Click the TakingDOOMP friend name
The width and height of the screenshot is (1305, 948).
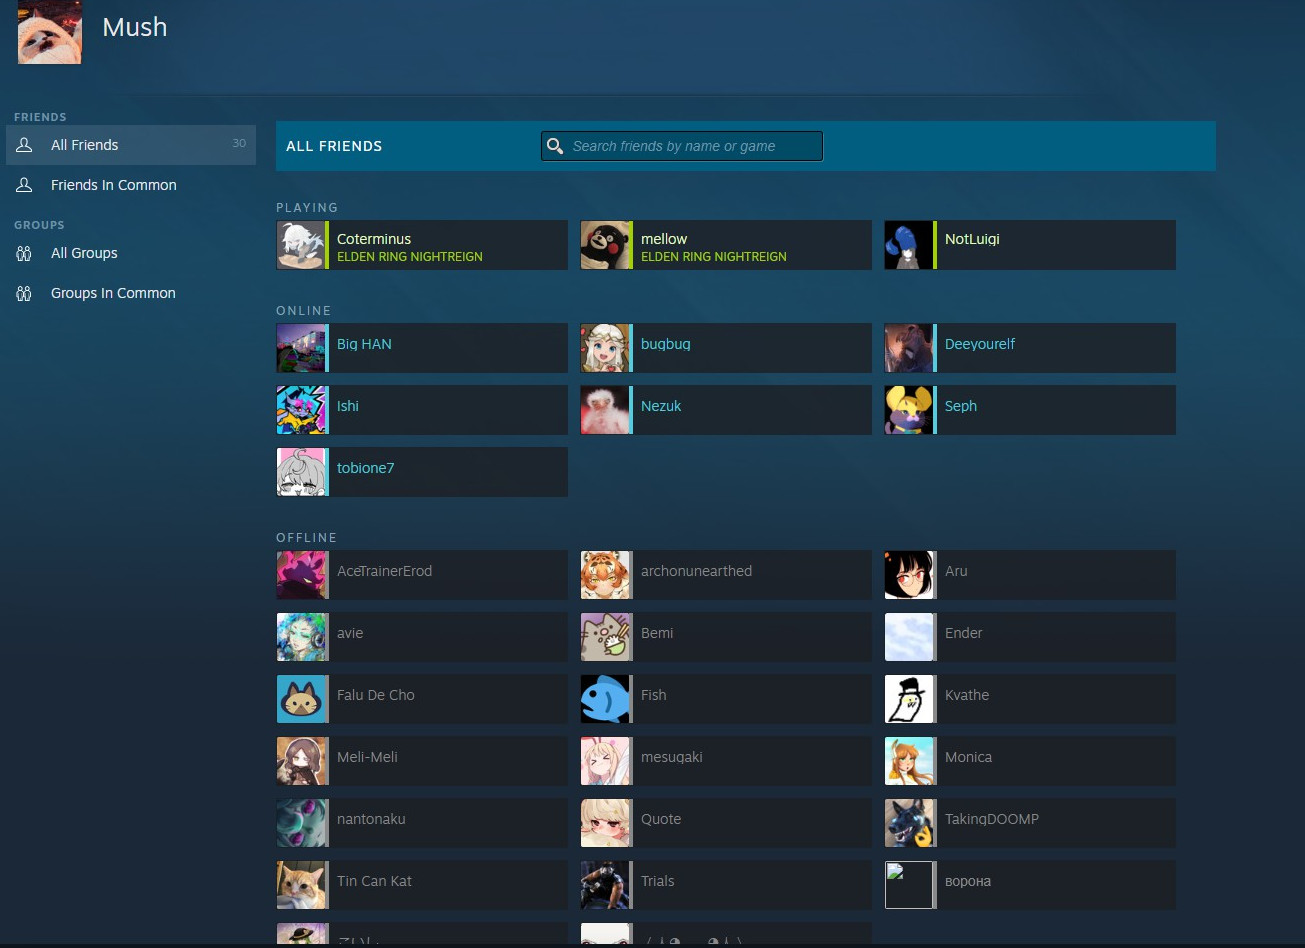992,819
